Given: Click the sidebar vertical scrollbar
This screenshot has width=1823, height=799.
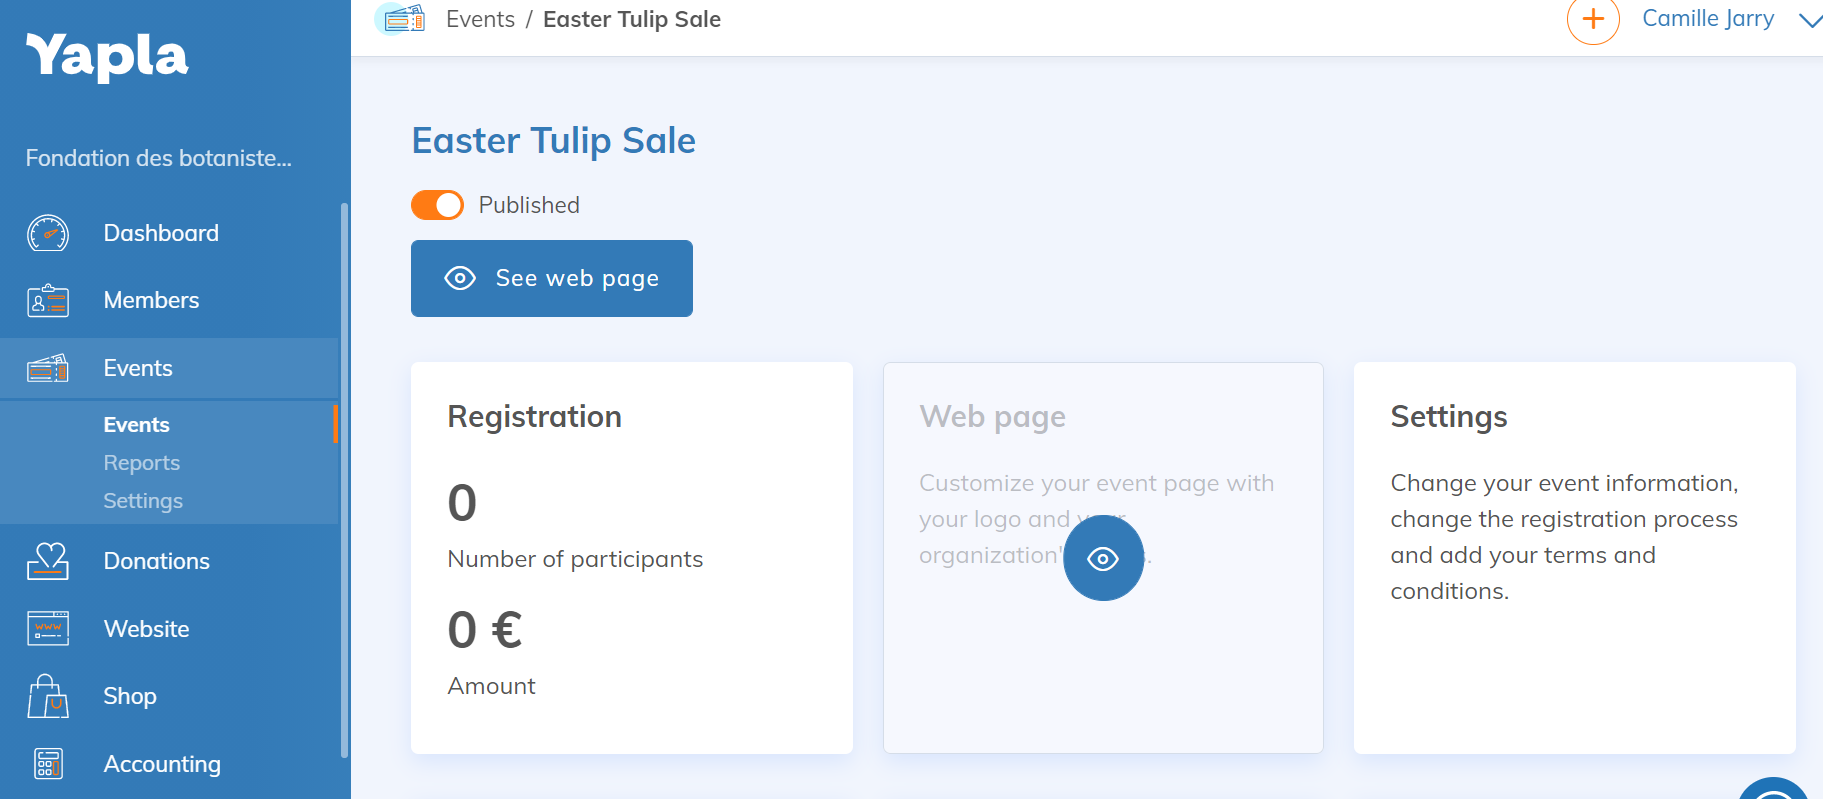Looking at the screenshot, I should point(344,480).
